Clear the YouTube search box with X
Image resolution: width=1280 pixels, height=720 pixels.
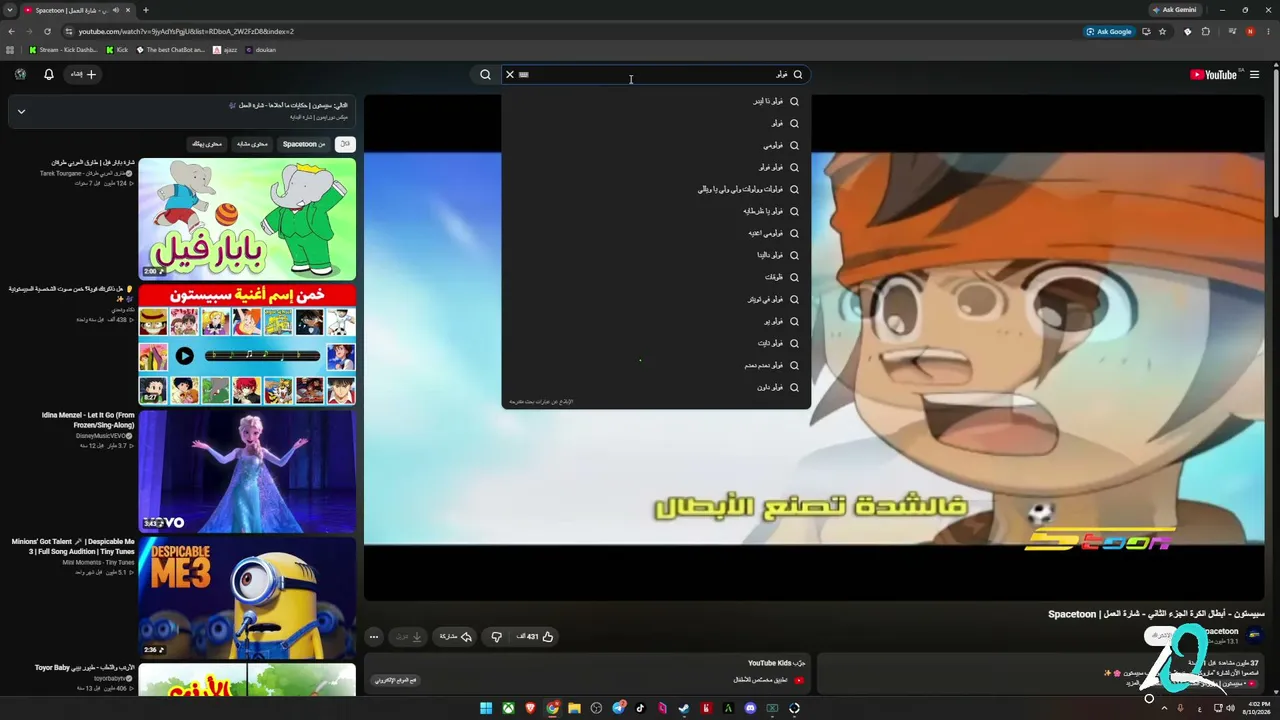[x=509, y=74]
